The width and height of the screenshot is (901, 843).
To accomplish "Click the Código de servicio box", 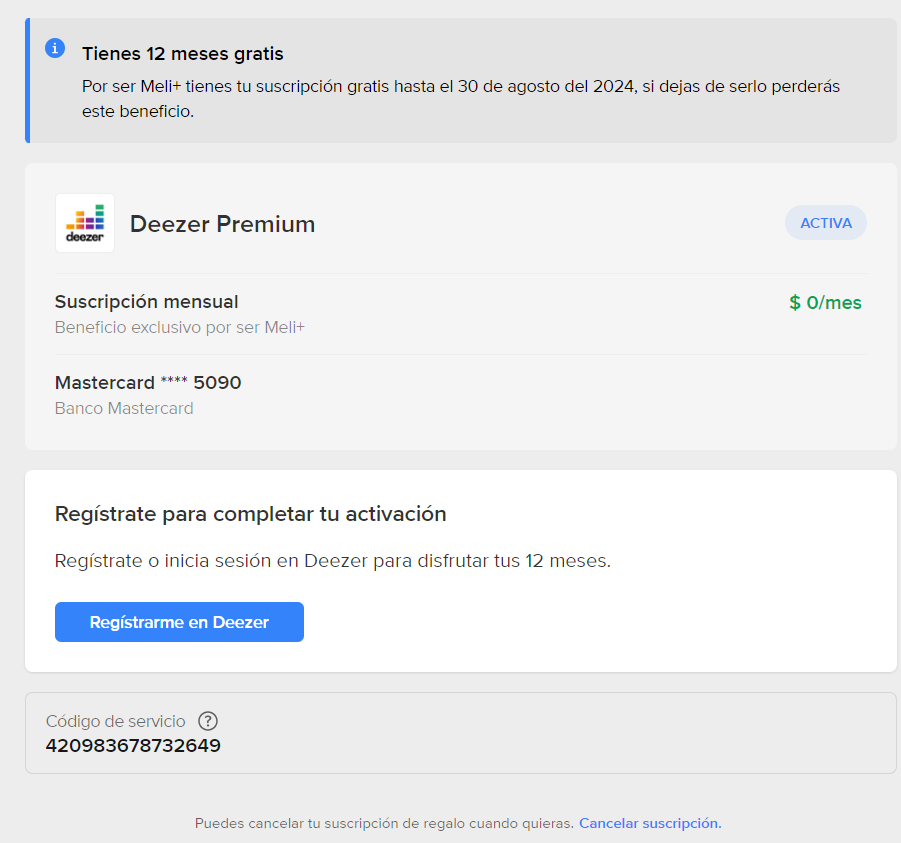I will point(461,733).
